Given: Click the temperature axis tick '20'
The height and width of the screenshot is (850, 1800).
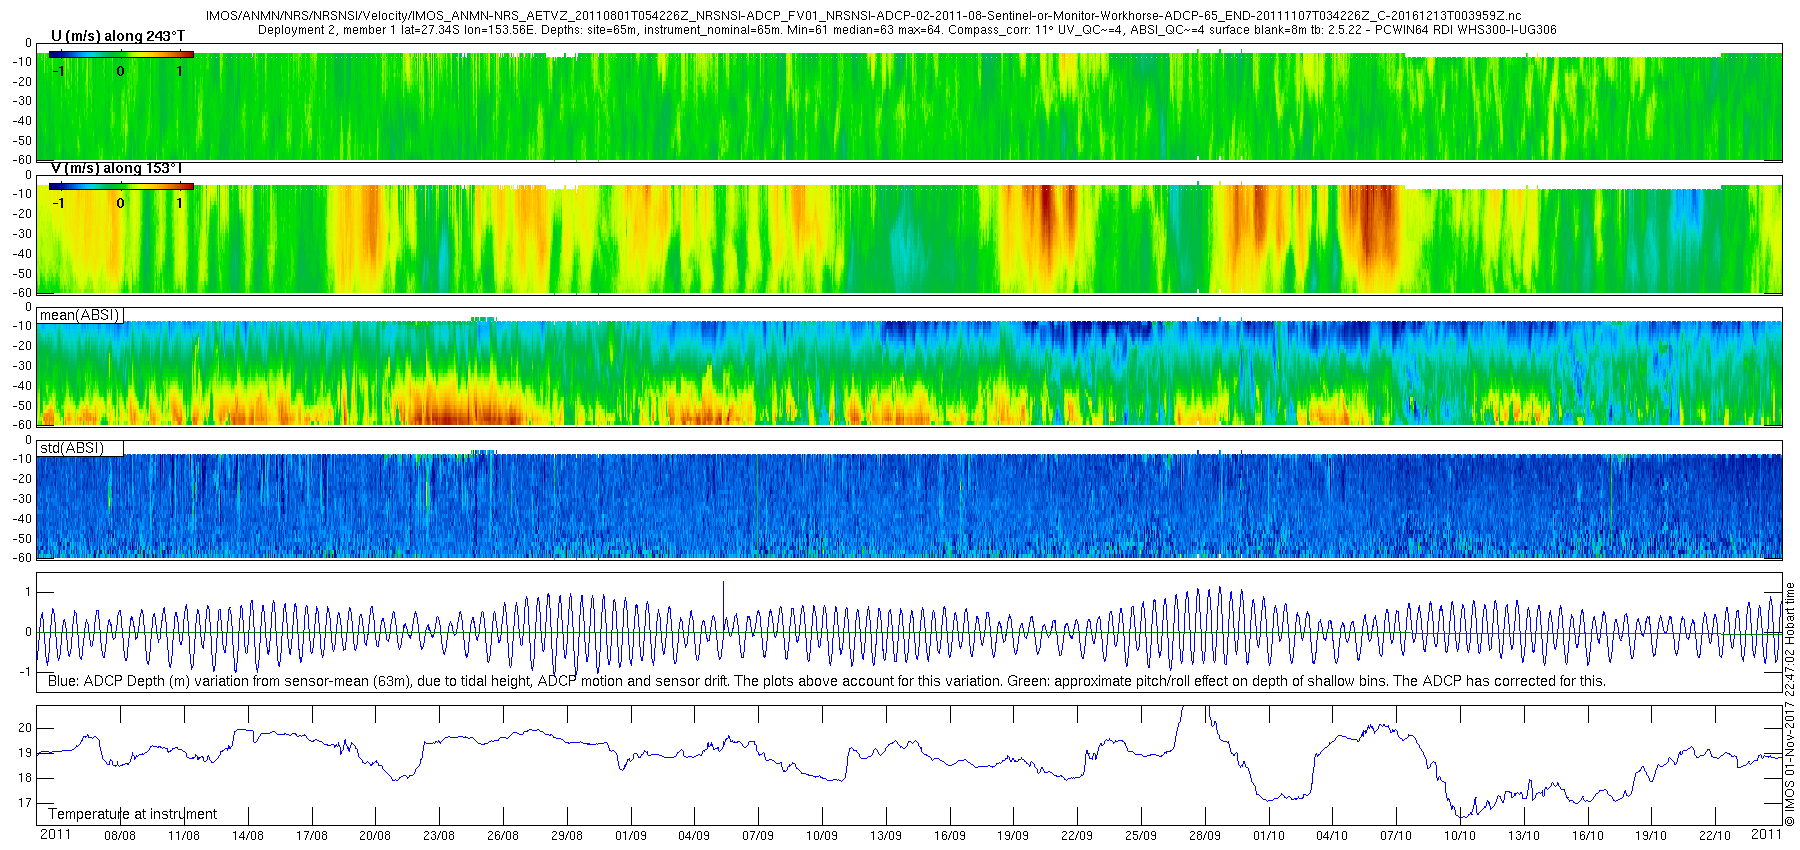Looking at the screenshot, I should tap(25, 728).
